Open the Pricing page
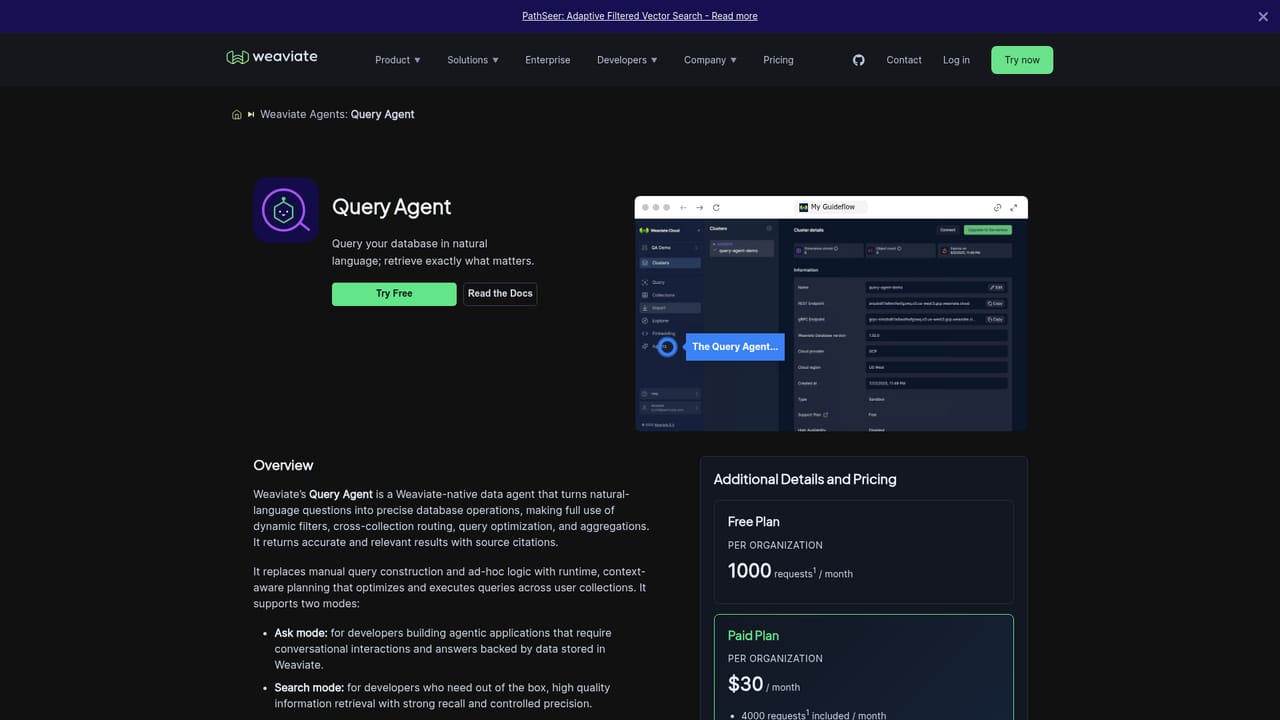The height and width of the screenshot is (720, 1280). (x=778, y=60)
